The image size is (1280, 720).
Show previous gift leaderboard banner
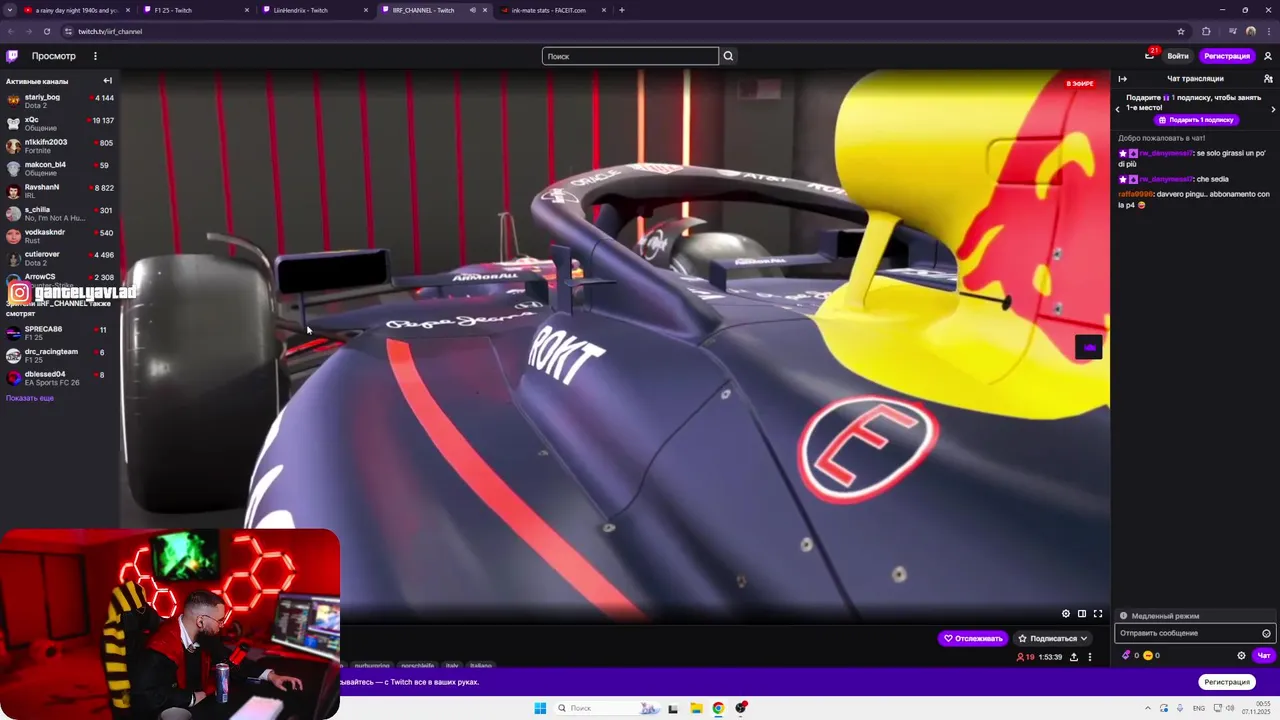[x=1118, y=109]
